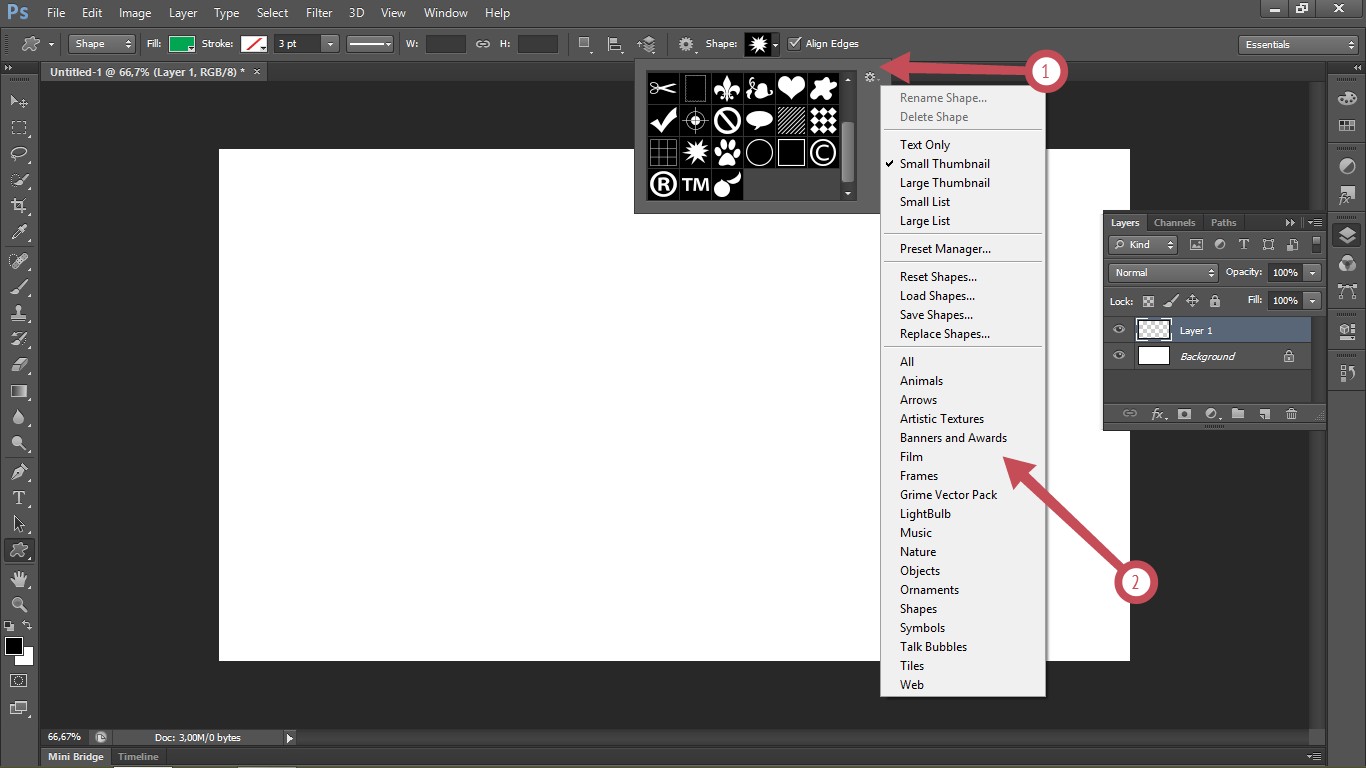Select the Spot Healing Brush tool

tap(19, 261)
